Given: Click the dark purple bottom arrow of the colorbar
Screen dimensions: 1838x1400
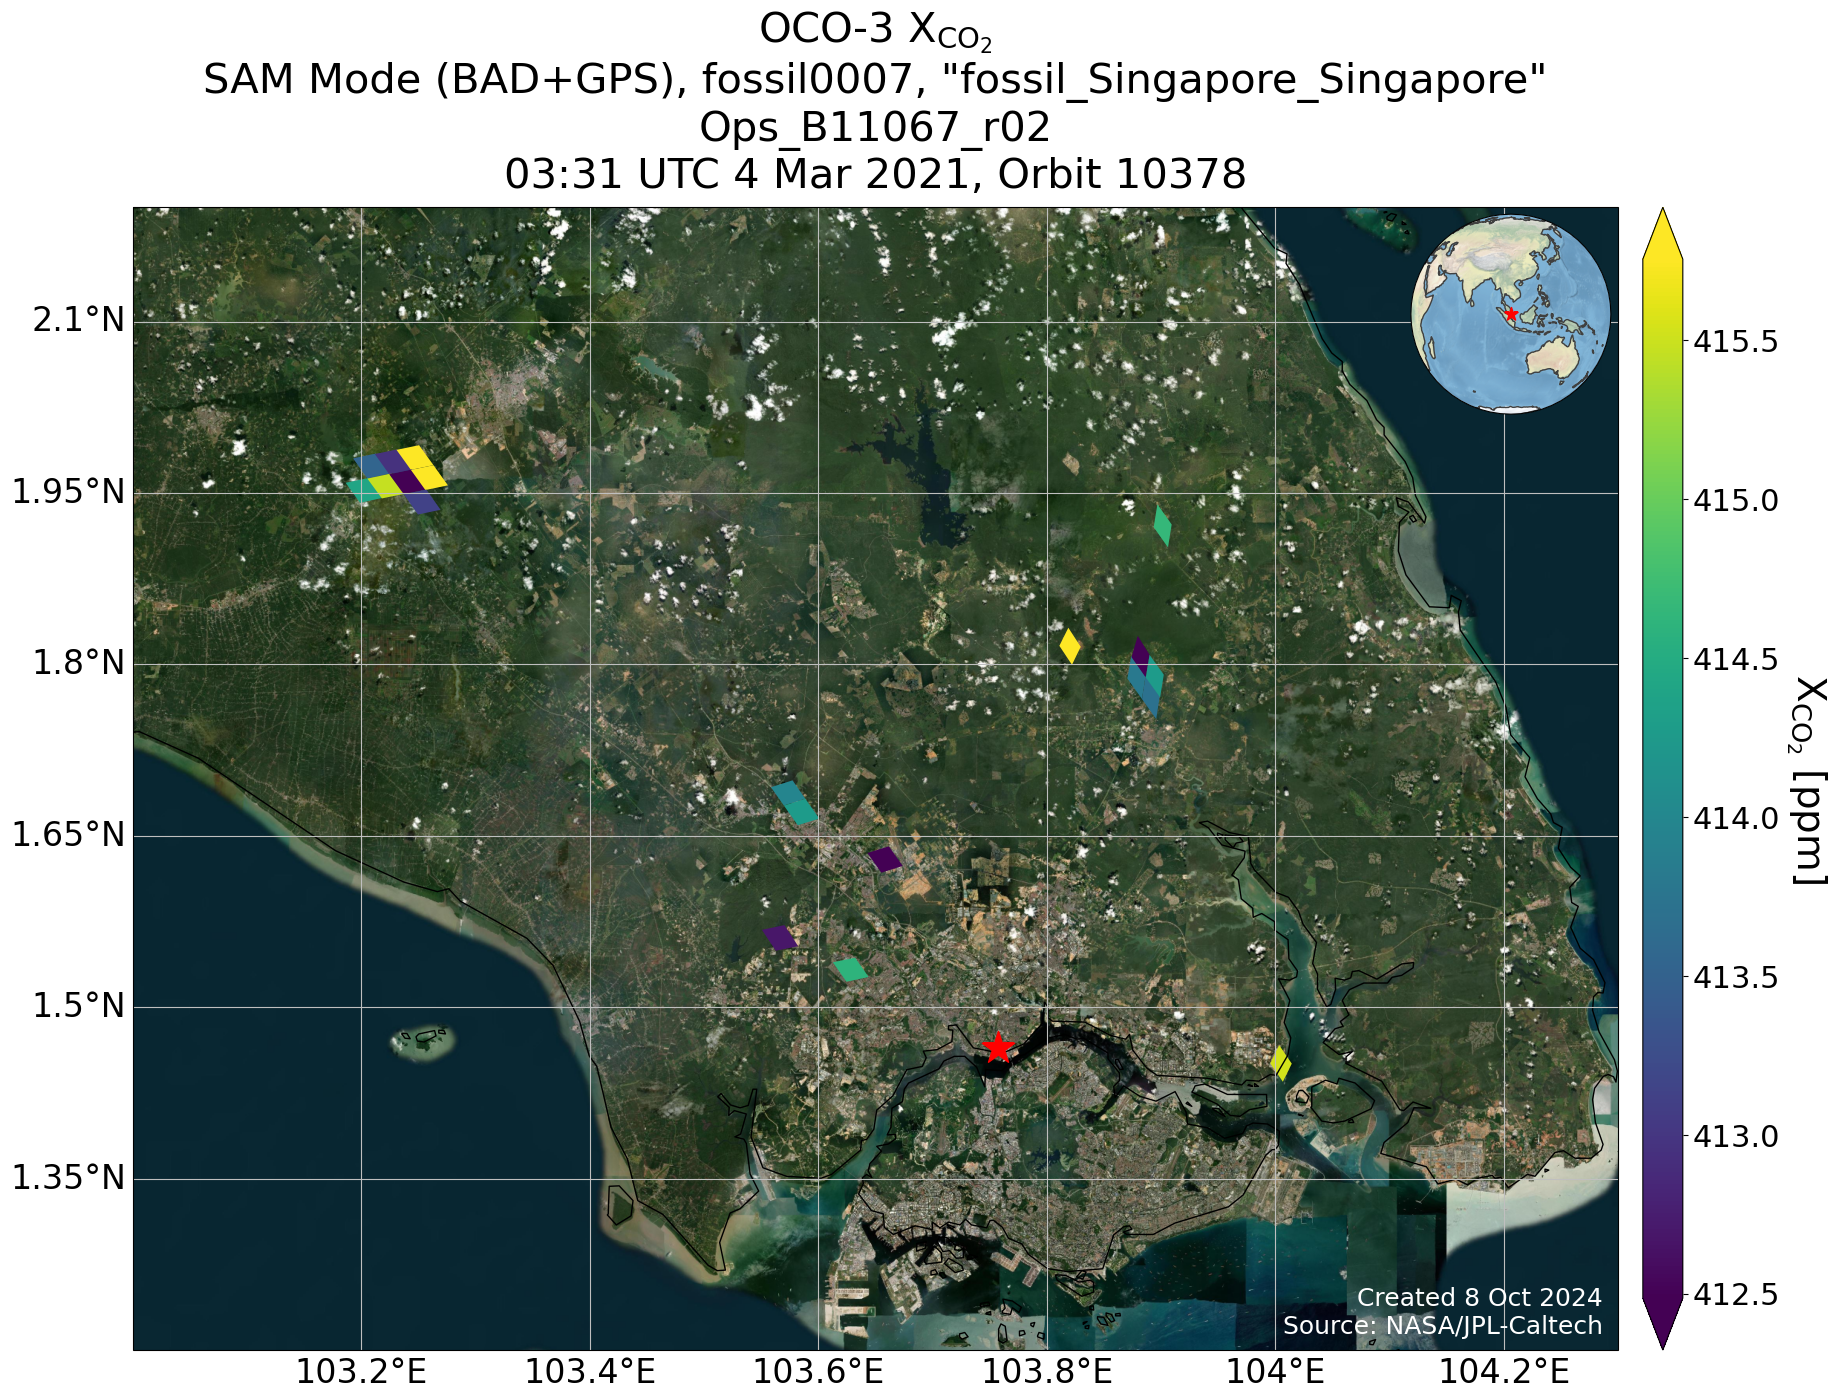Looking at the screenshot, I should click(x=1662, y=1323).
